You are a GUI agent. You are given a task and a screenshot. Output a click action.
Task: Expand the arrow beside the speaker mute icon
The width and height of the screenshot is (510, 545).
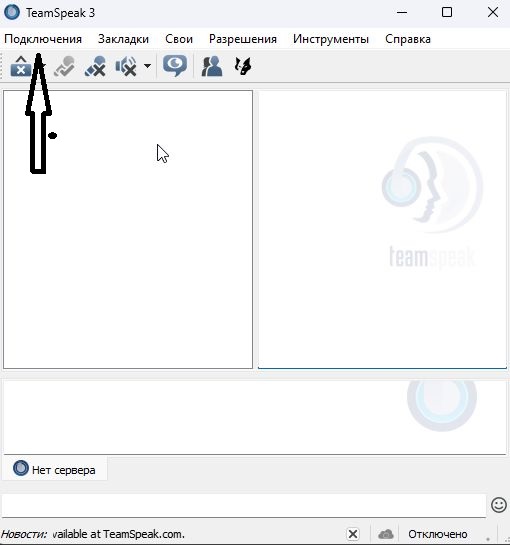pyautogui.click(x=147, y=66)
